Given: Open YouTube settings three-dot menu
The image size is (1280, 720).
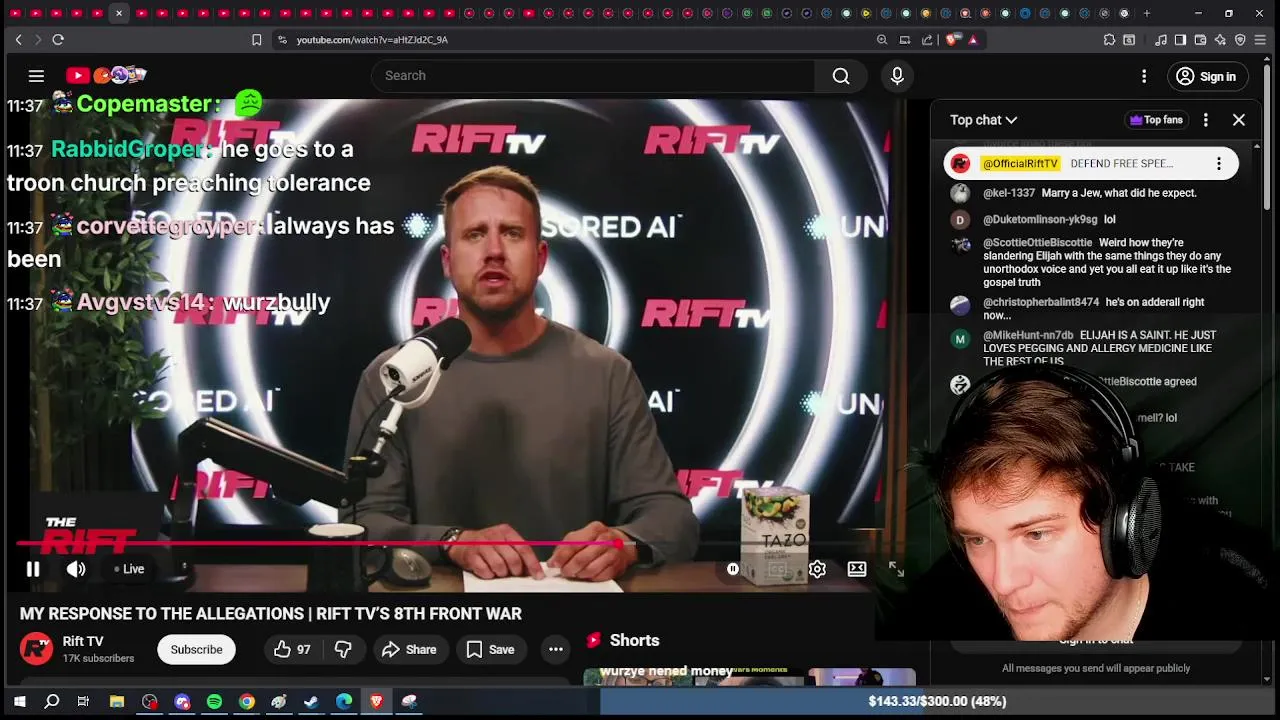Looking at the screenshot, I should pos(1144,76).
